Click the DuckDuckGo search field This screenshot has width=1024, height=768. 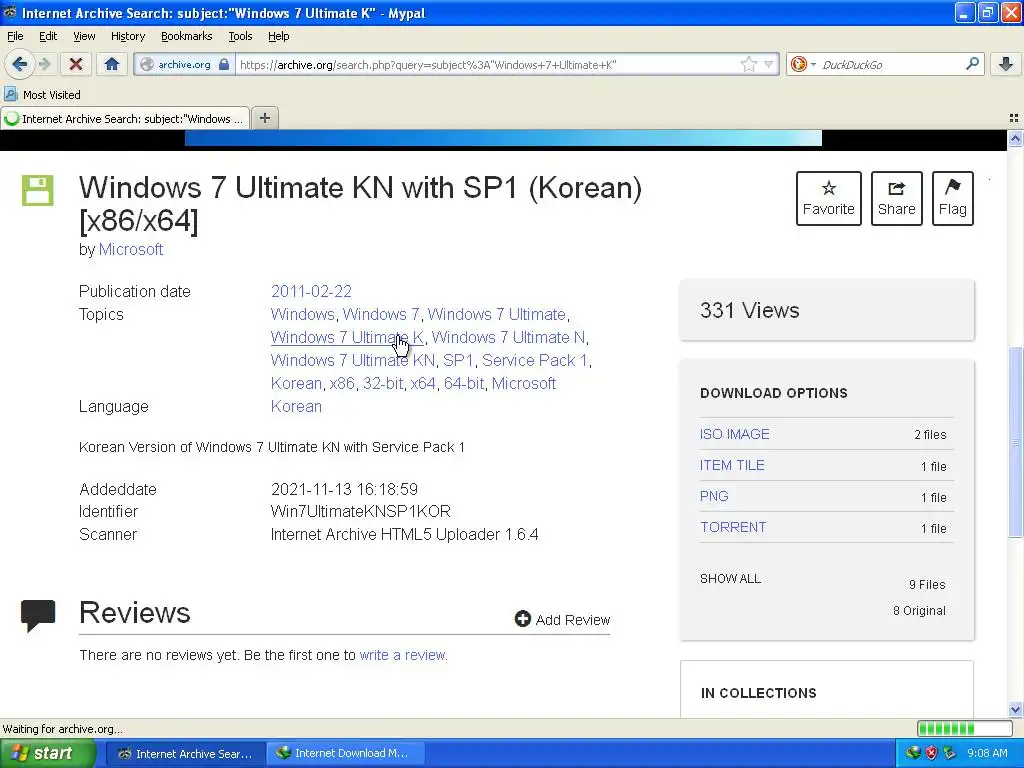pyautogui.click(x=891, y=64)
